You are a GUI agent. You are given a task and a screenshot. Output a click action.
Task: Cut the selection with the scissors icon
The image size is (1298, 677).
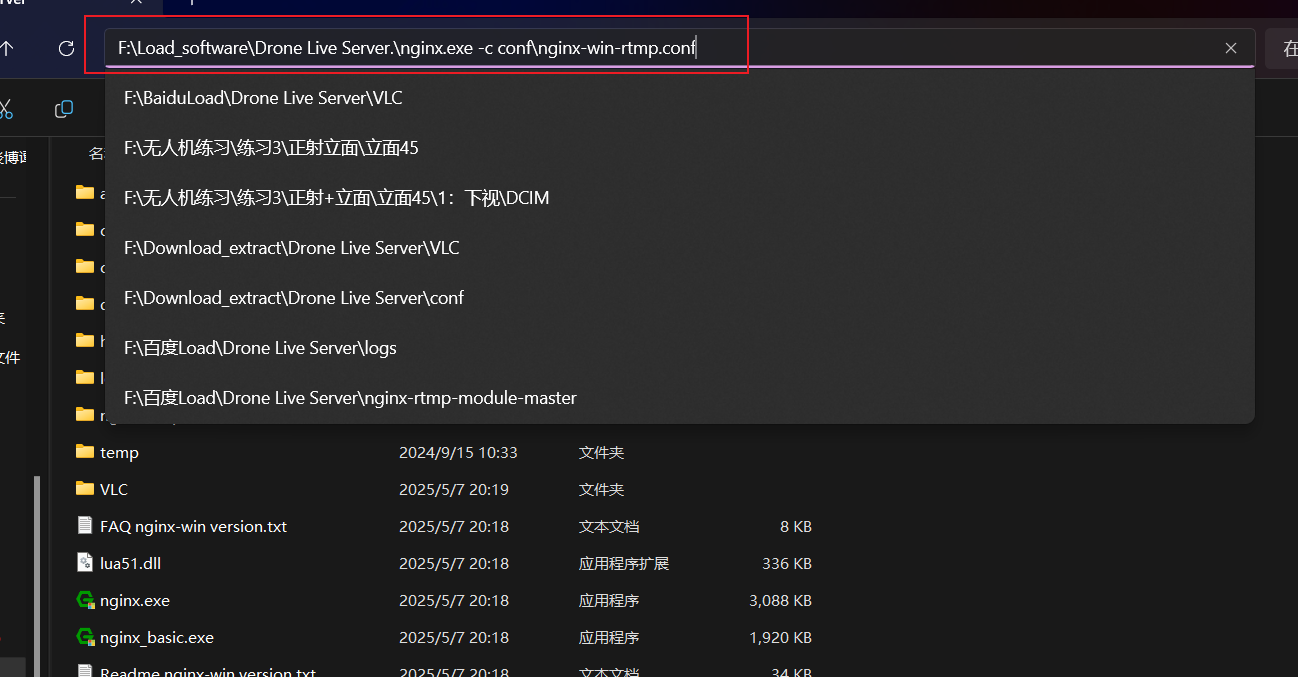[x=5, y=109]
